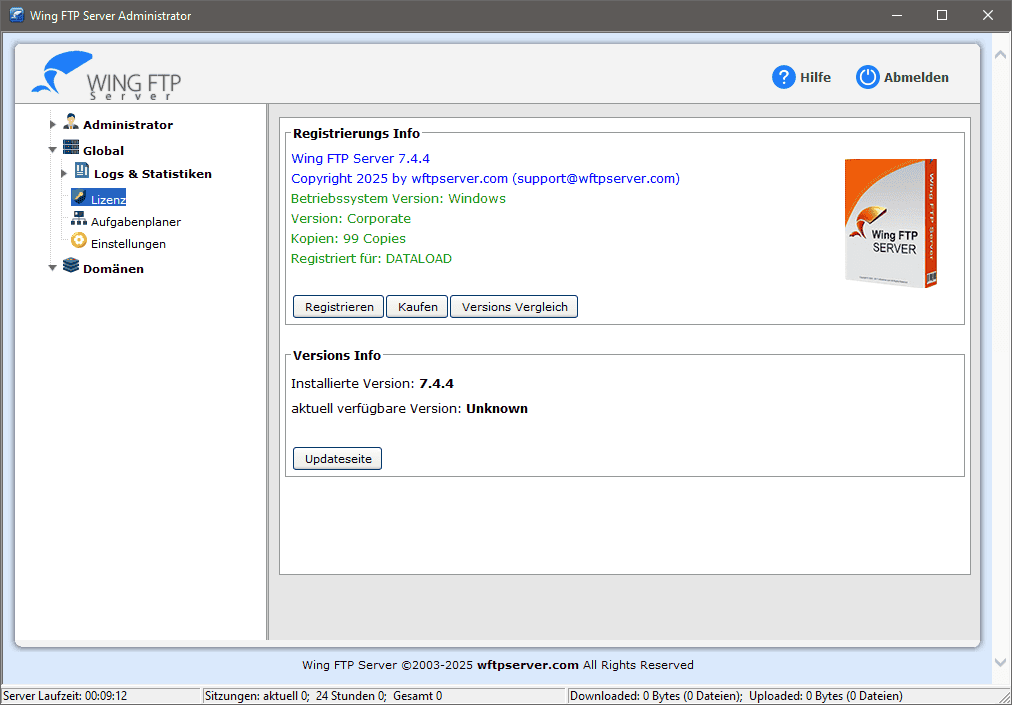Select Administrator in the tree

coord(128,125)
